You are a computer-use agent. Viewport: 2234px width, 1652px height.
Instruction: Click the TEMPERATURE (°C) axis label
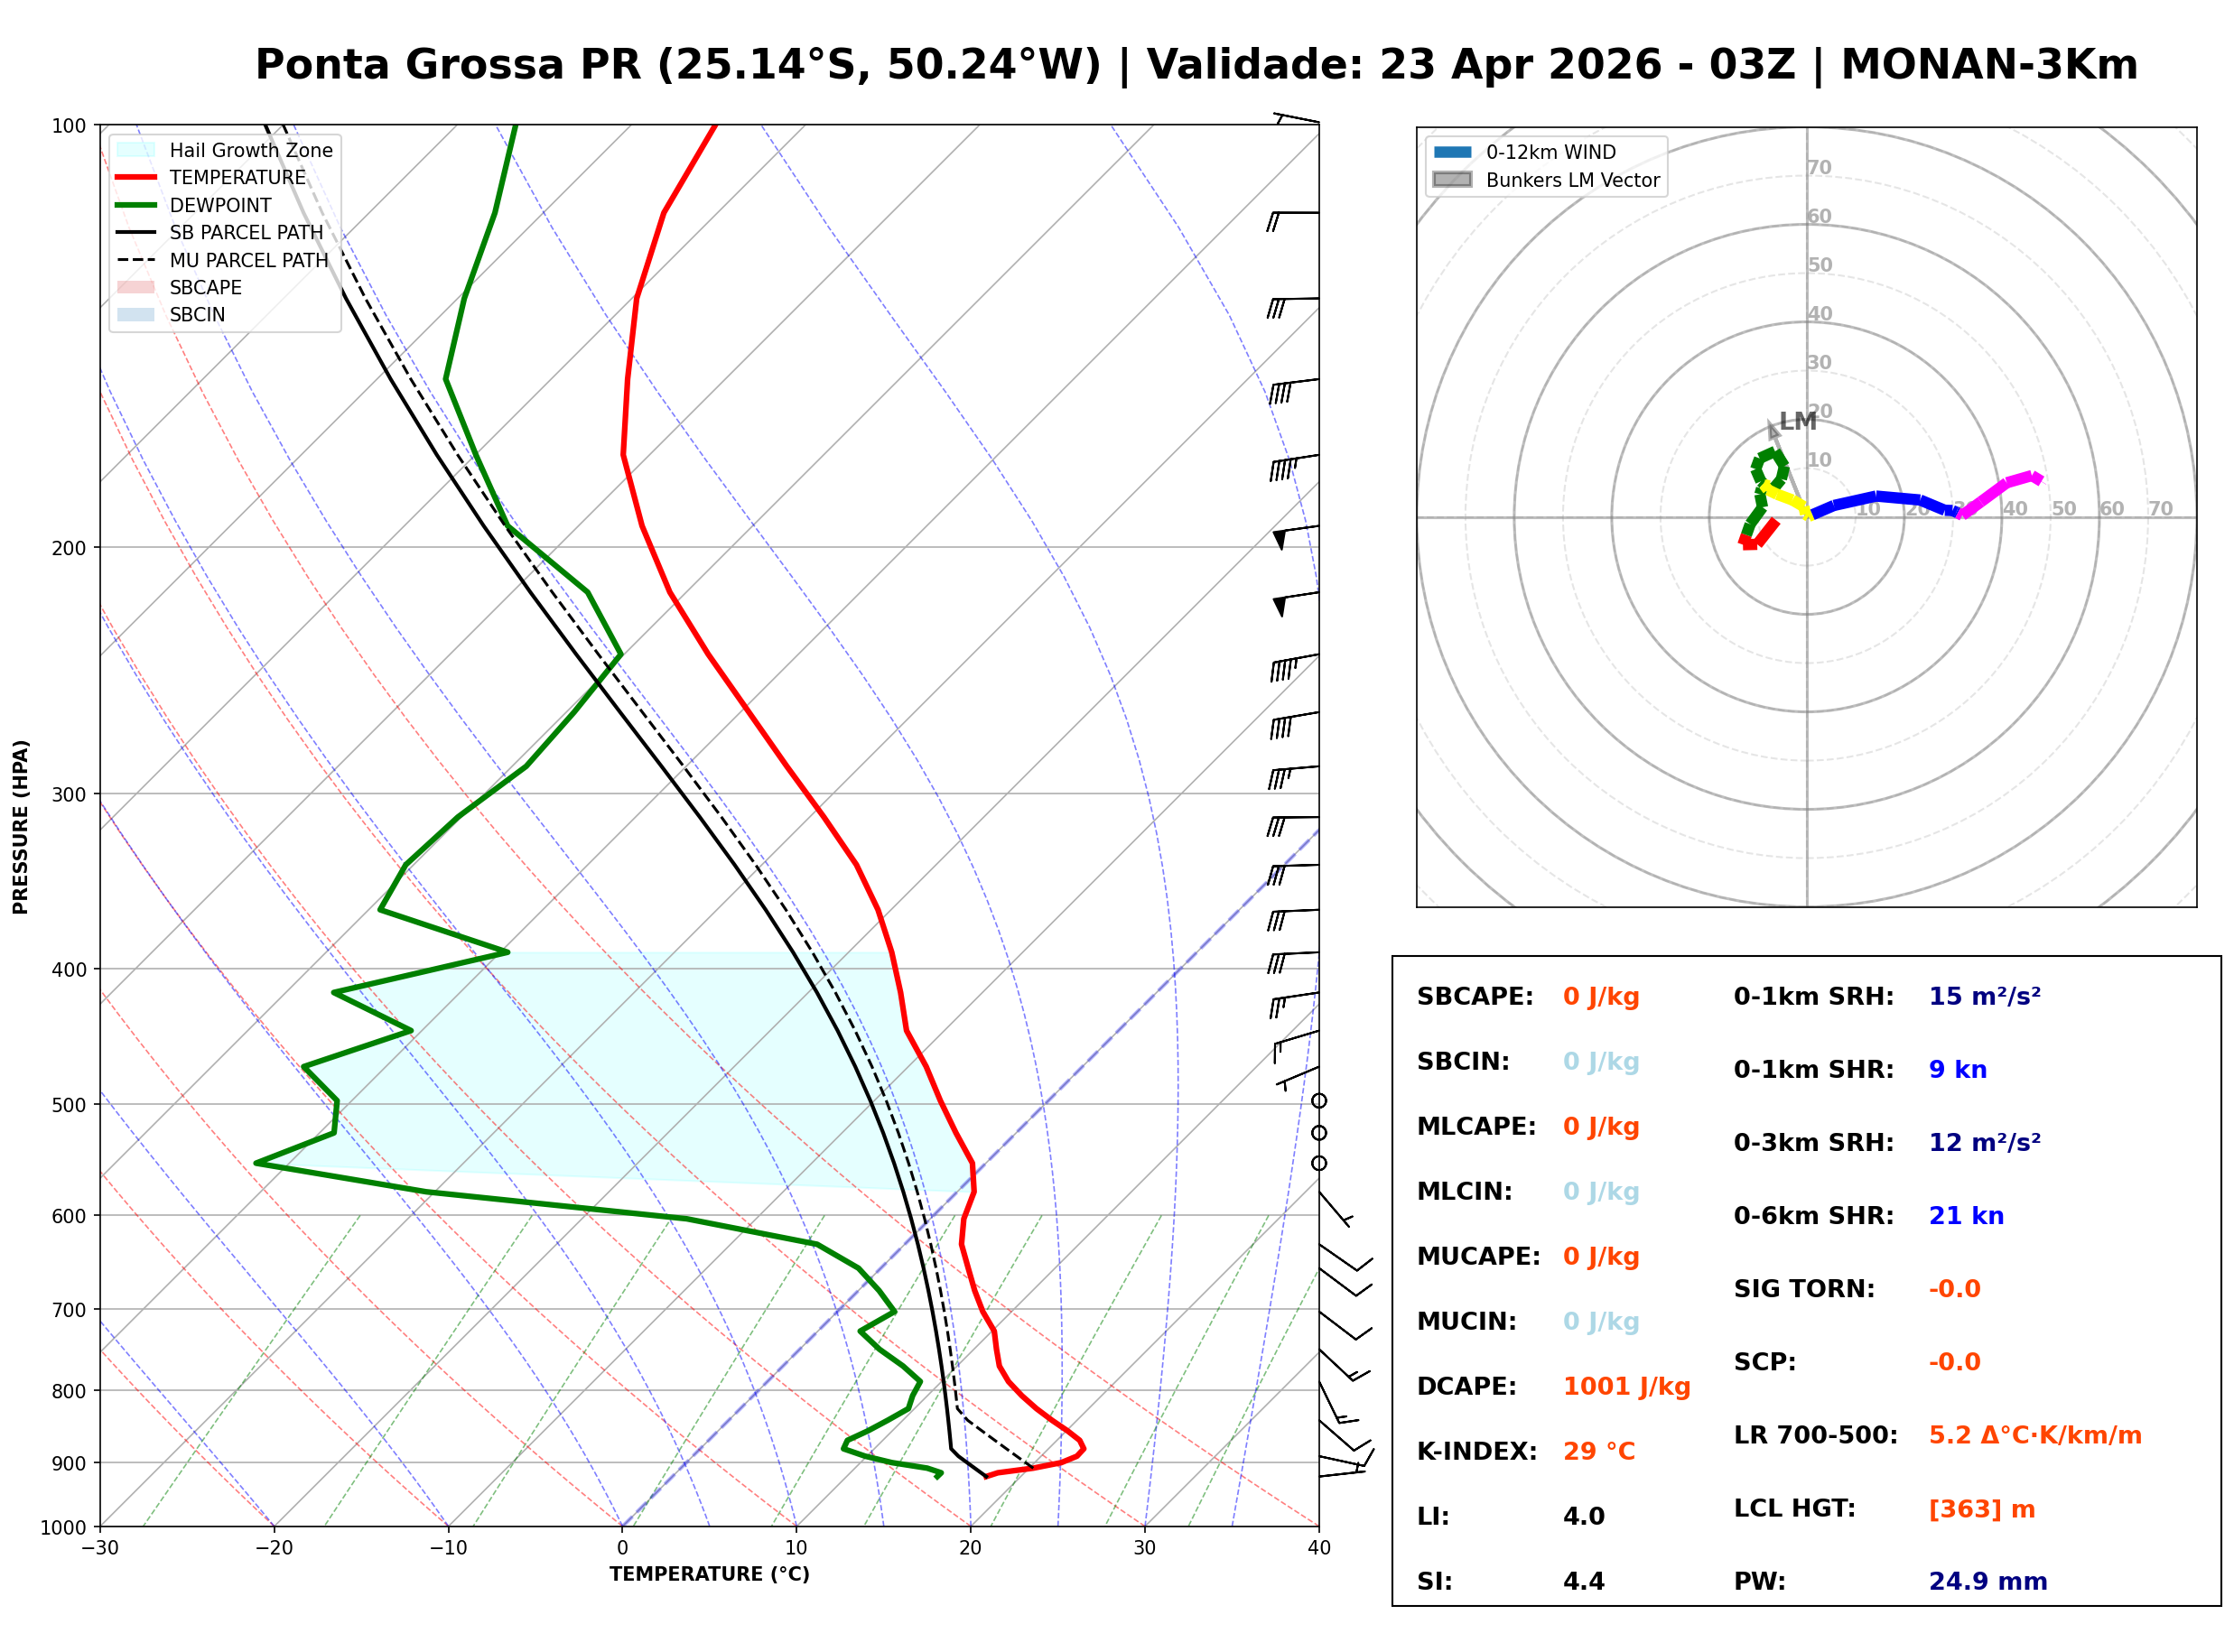click(x=709, y=1574)
